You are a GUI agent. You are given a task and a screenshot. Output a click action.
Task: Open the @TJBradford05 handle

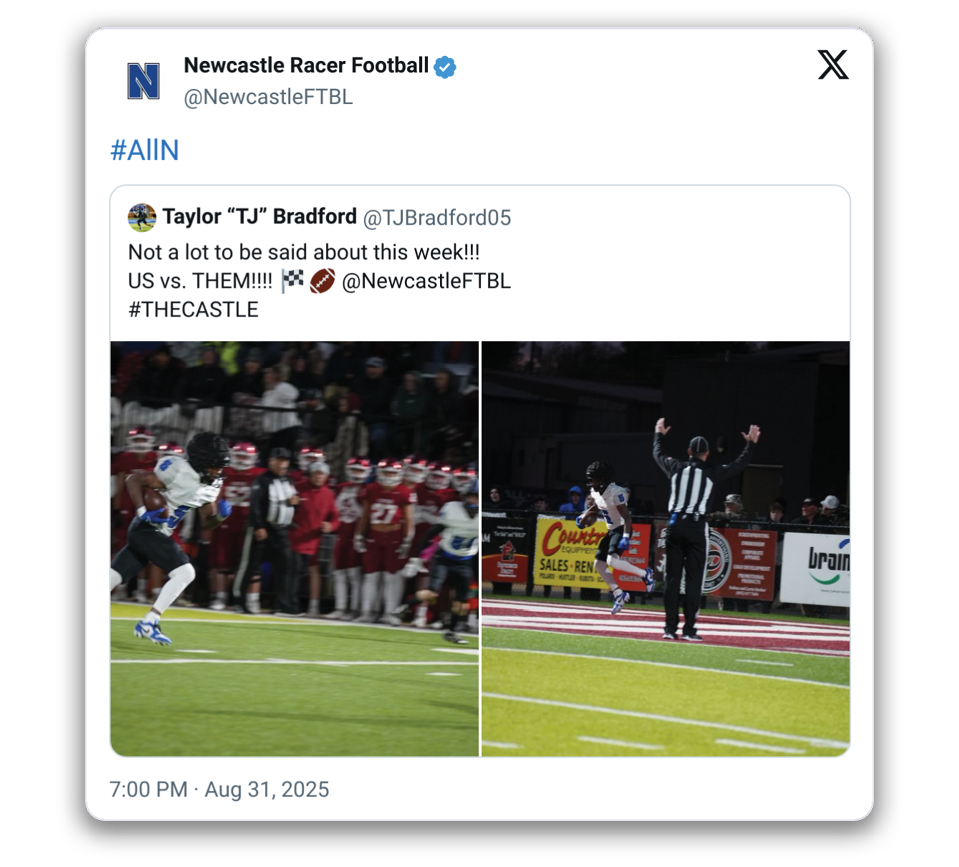436,218
